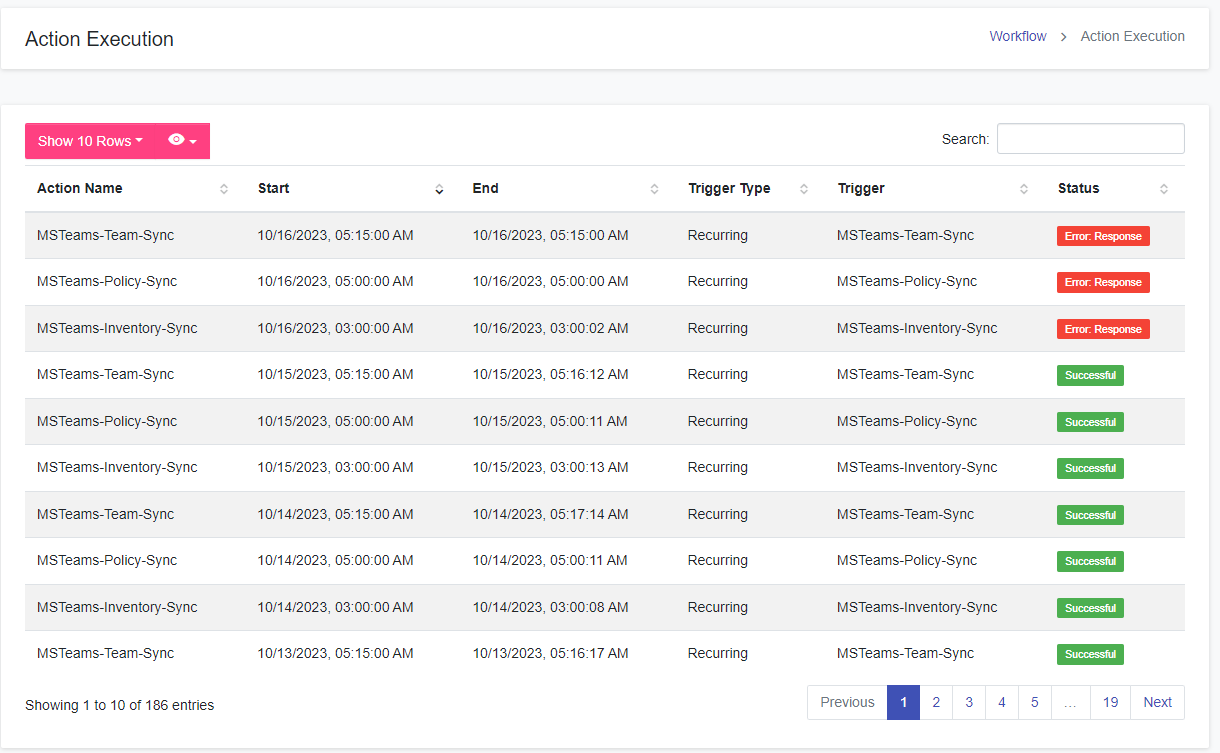
Task: Open the Workflow breadcrumb link
Action: pyautogui.click(x=1018, y=36)
